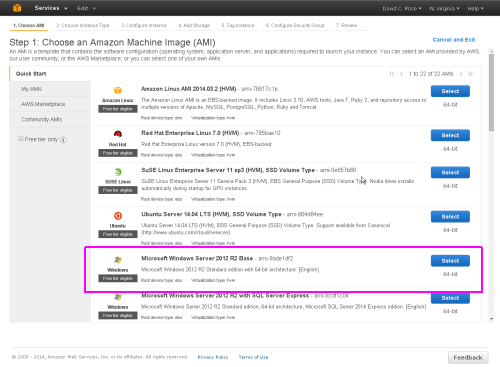This screenshot has width=500, height=367.
Task: Click SuSE Linux Enterprise Server 11 sp3 title
Action: tap(228, 170)
